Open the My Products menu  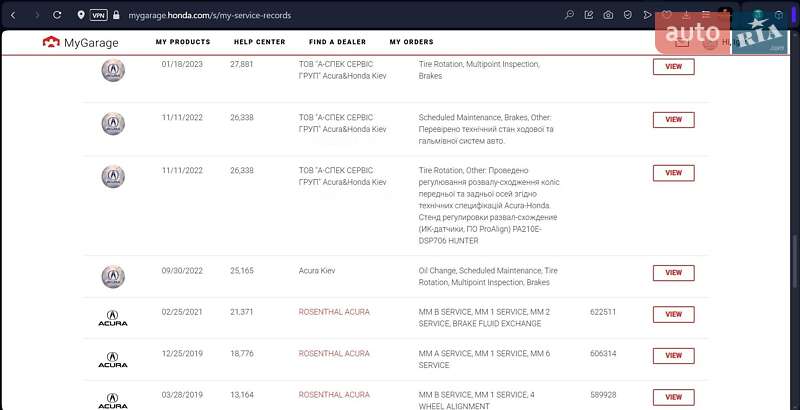tap(183, 42)
